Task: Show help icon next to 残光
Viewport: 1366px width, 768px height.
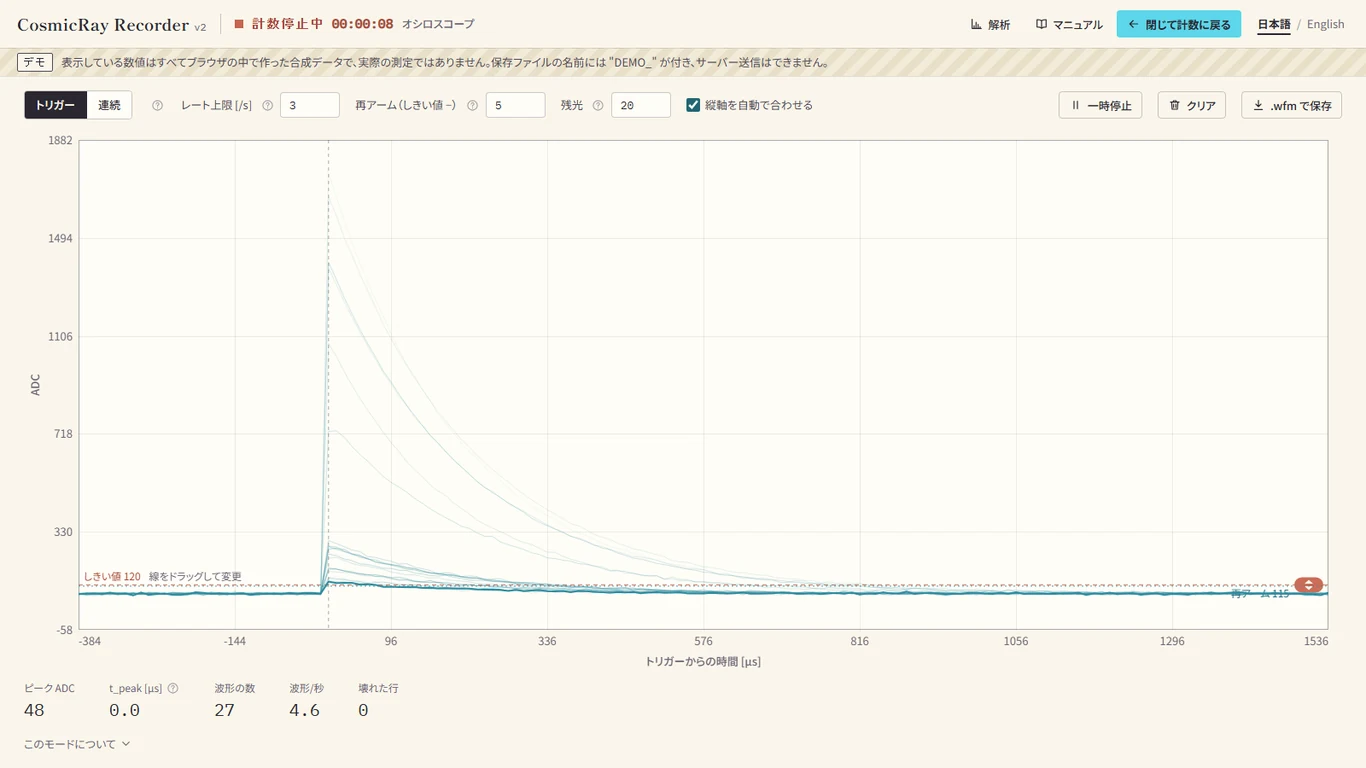Action: coord(598,105)
